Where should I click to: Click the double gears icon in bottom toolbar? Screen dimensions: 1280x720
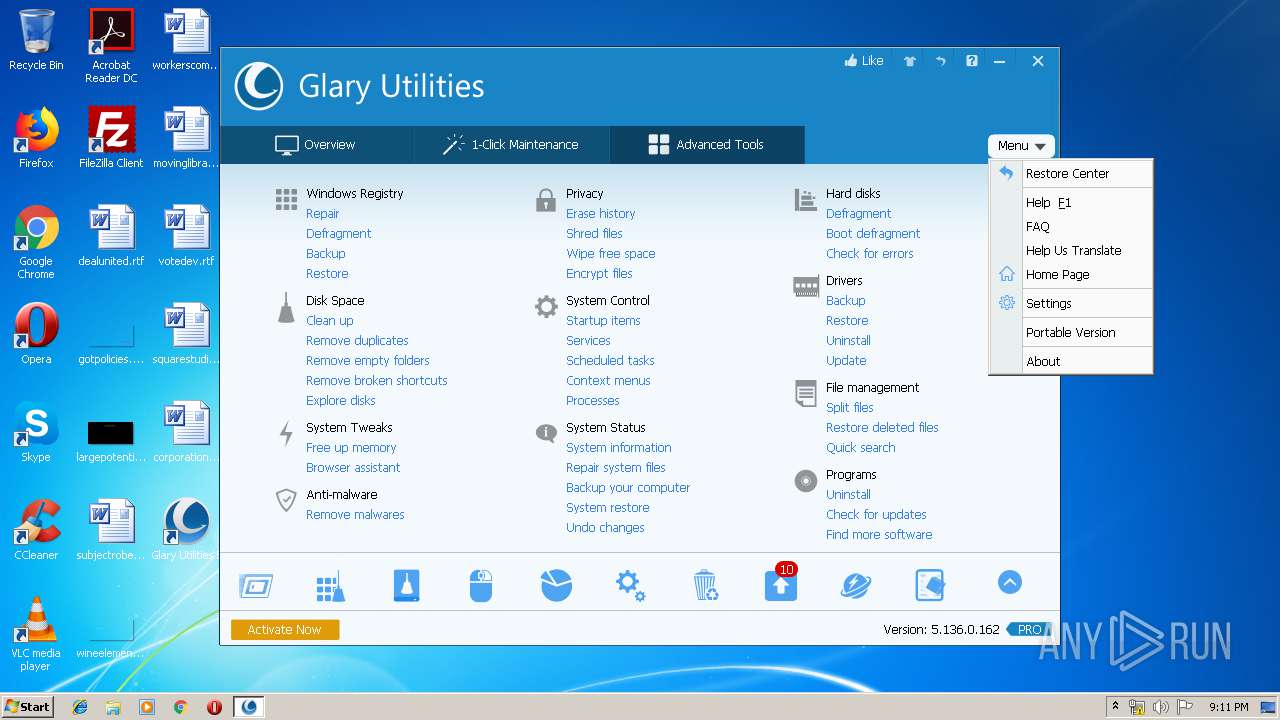tap(630, 586)
